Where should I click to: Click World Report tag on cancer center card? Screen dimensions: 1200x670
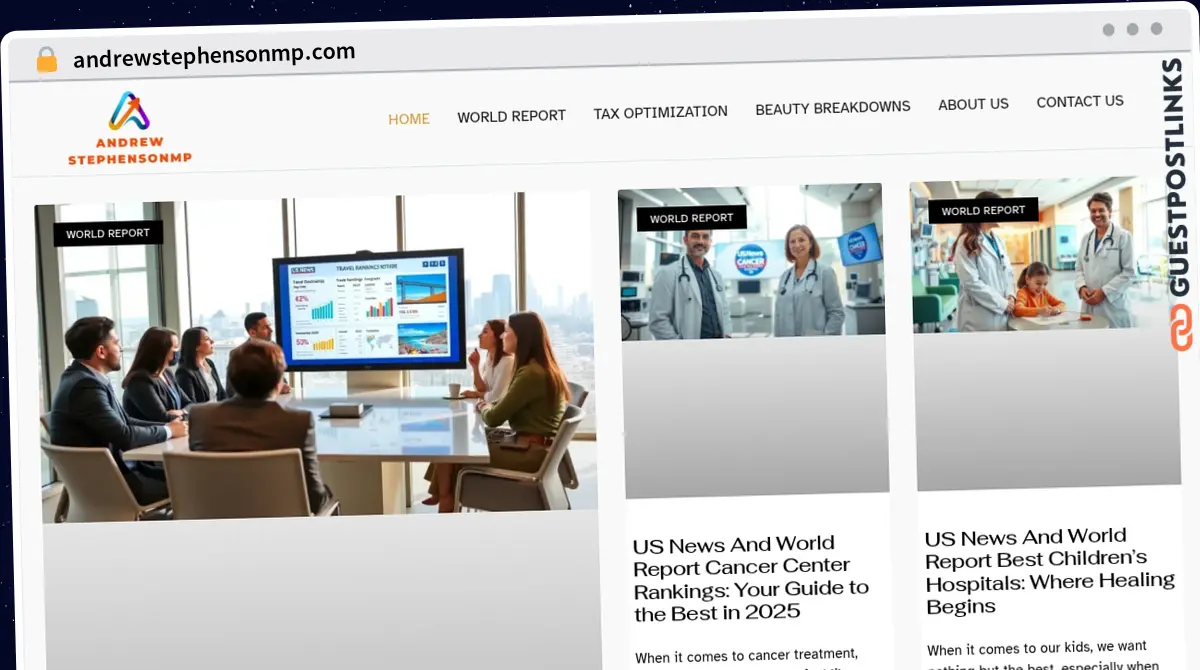click(x=691, y=218)
